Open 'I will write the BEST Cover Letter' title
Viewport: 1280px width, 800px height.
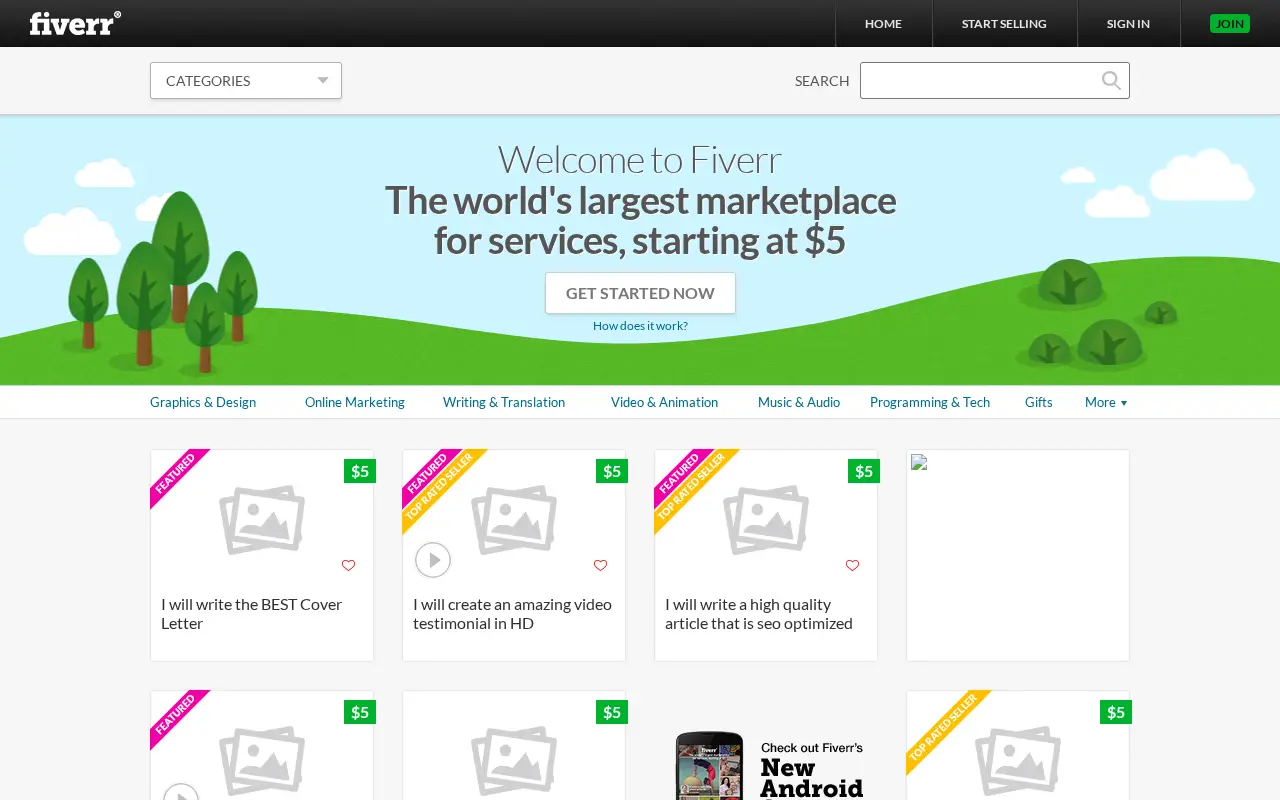tap(252, 614)
